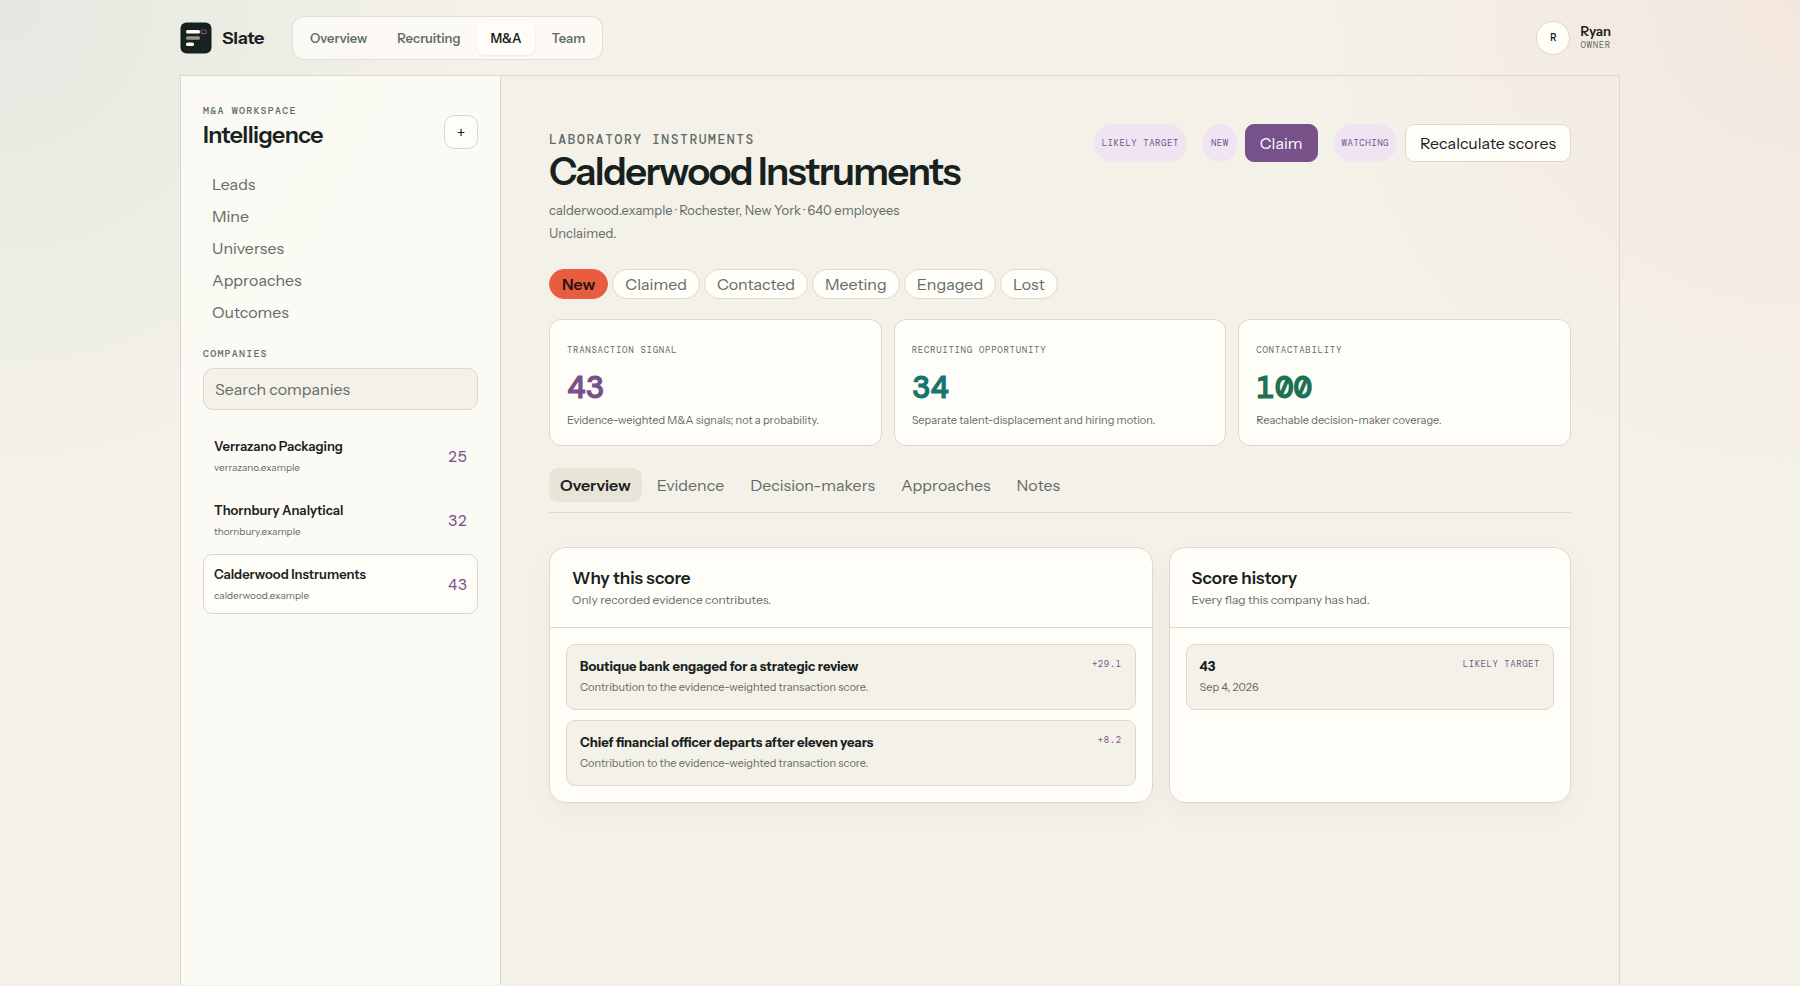Set pipeline stage to Claimed
This screenshot has height=986, width=1800.
tap(656, 284)
